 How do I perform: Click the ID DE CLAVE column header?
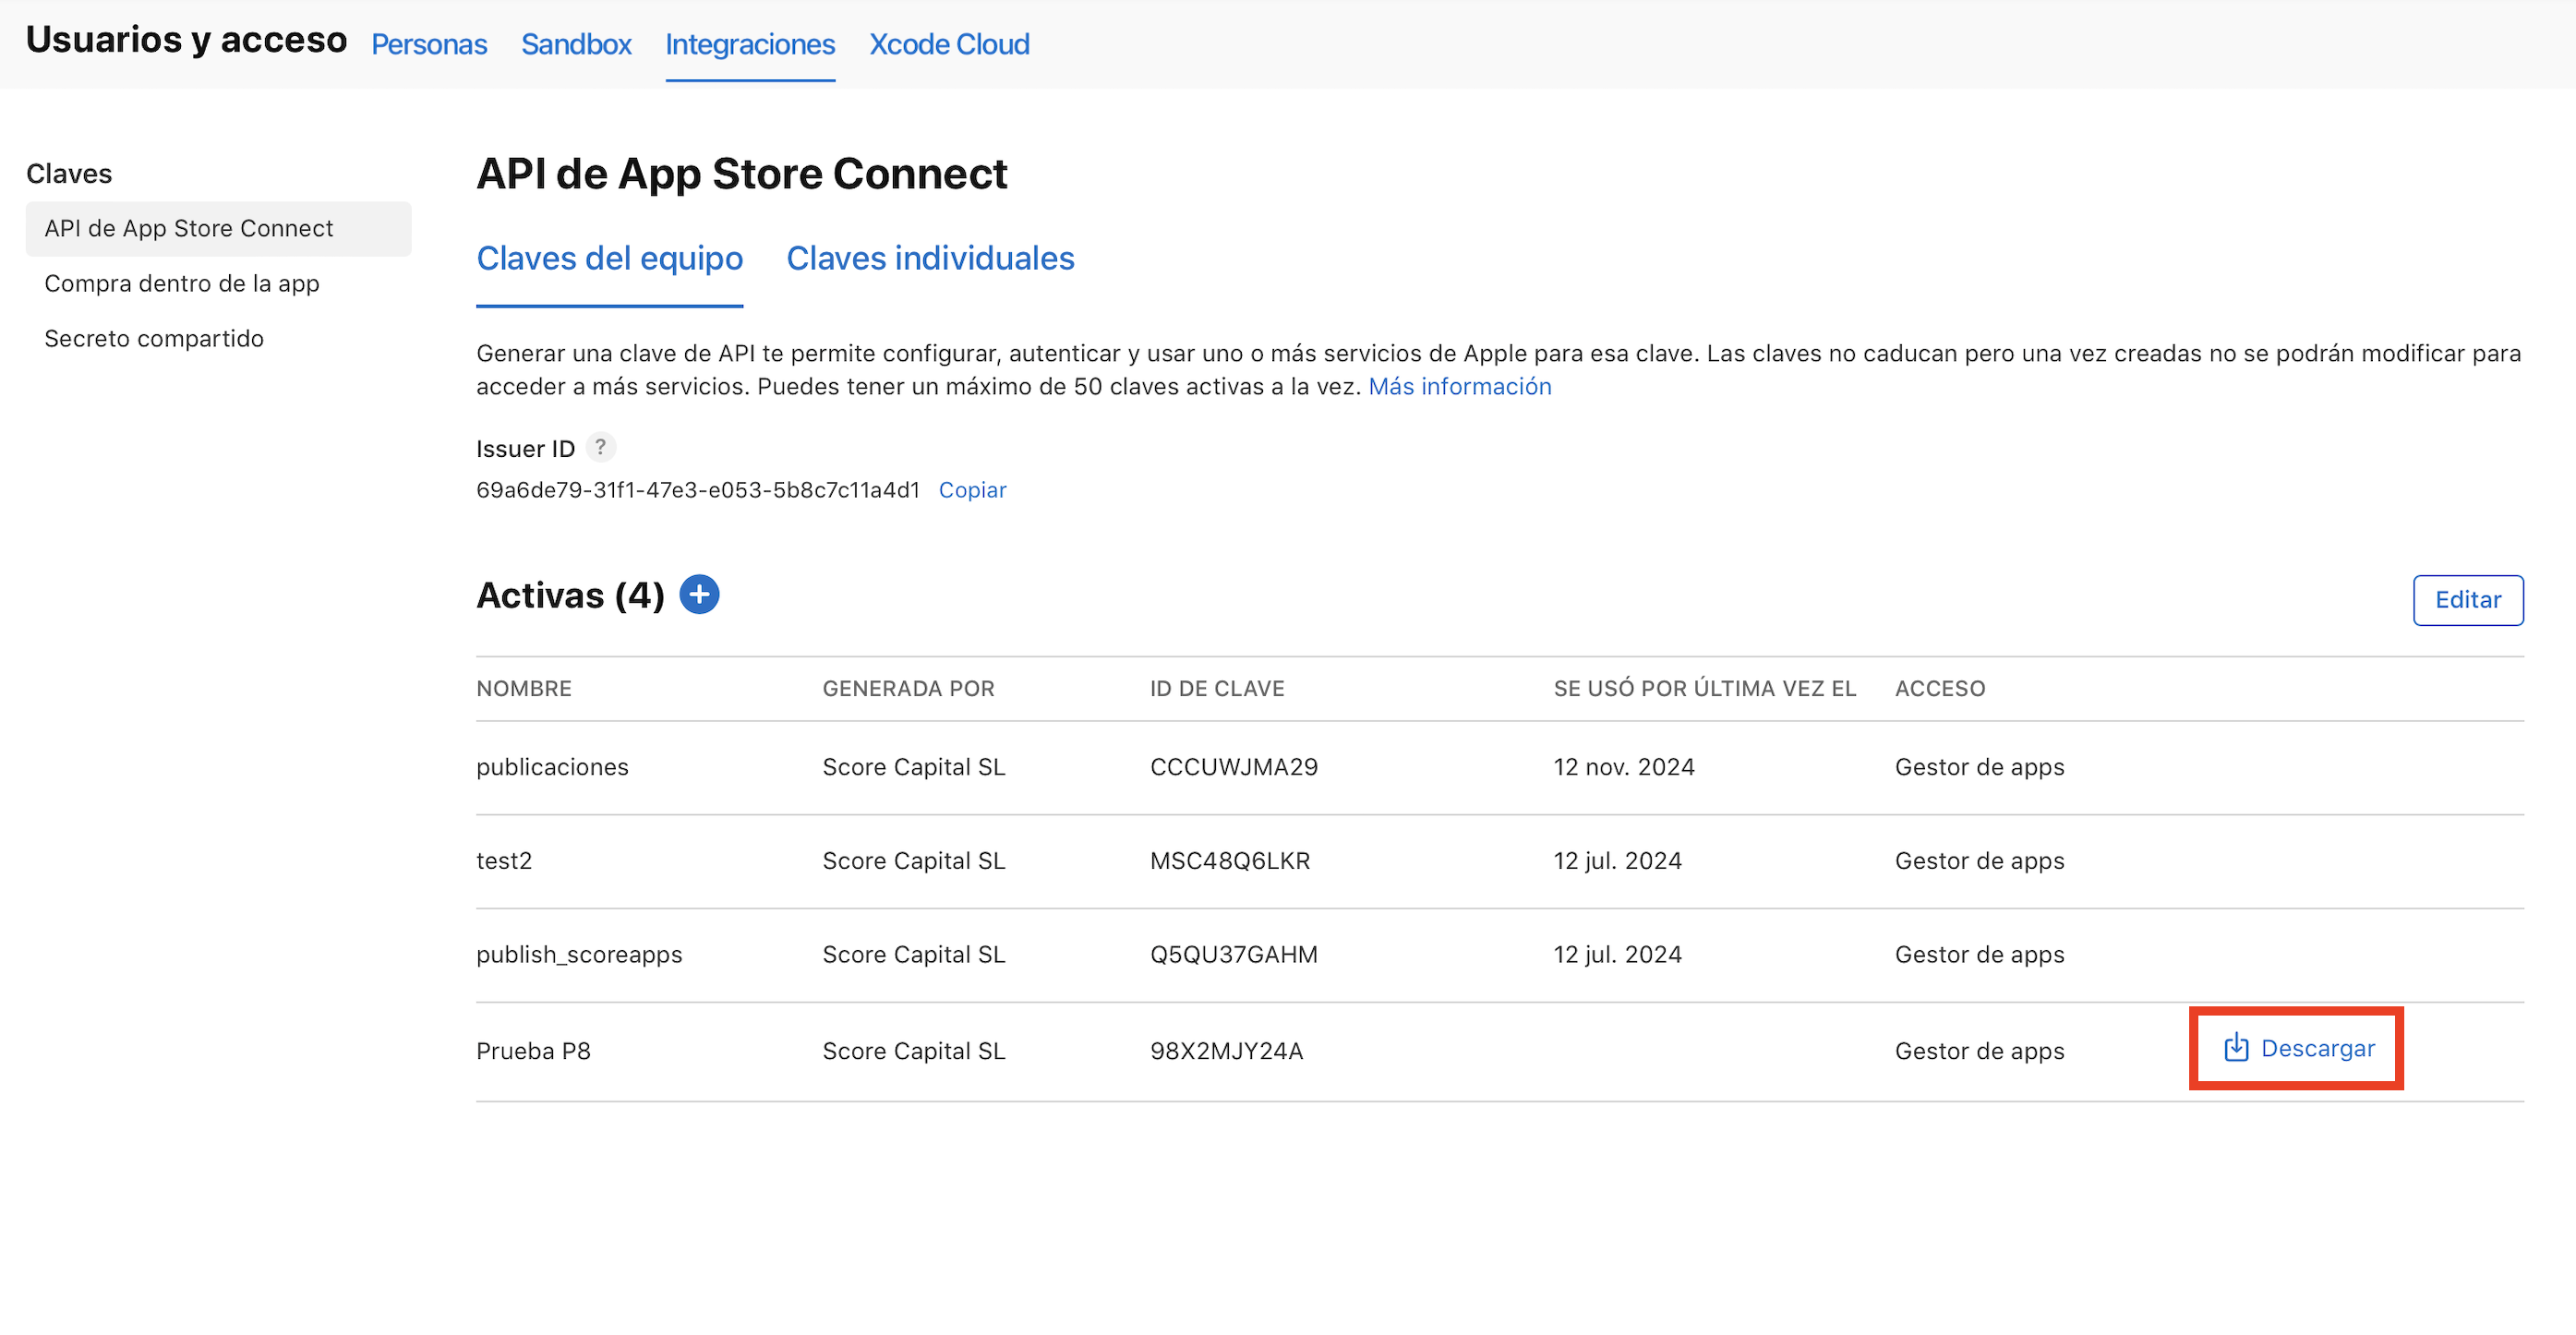click(1217, 688)
